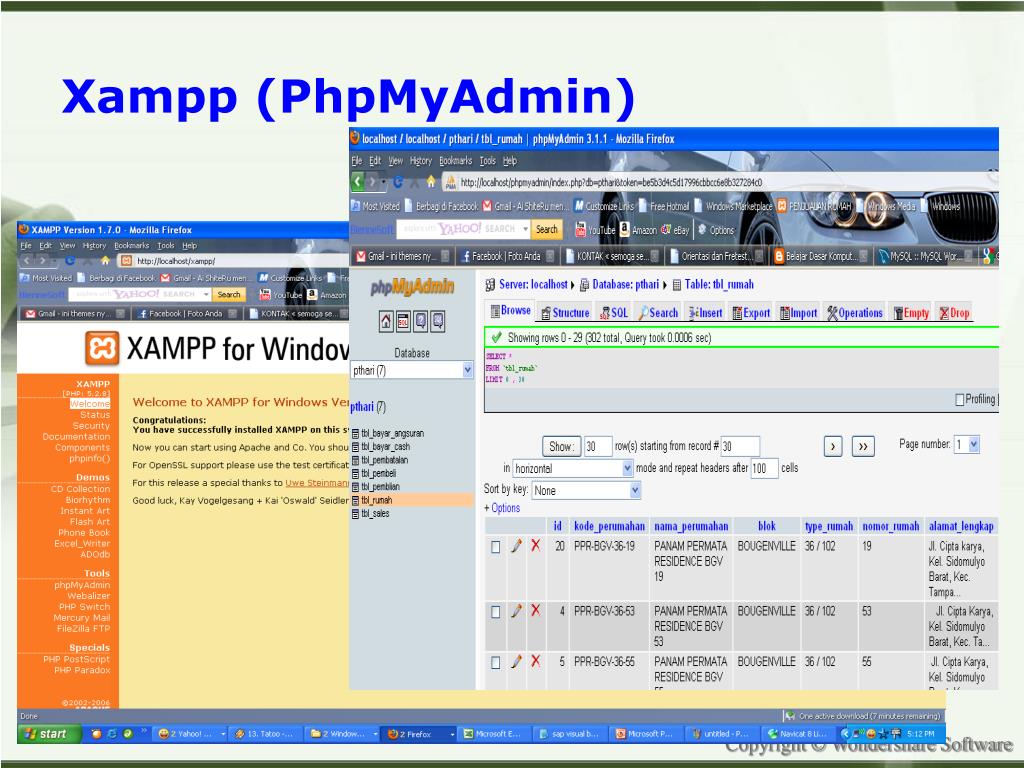Click the starting record number field
1024x768 pixels.
740,446
